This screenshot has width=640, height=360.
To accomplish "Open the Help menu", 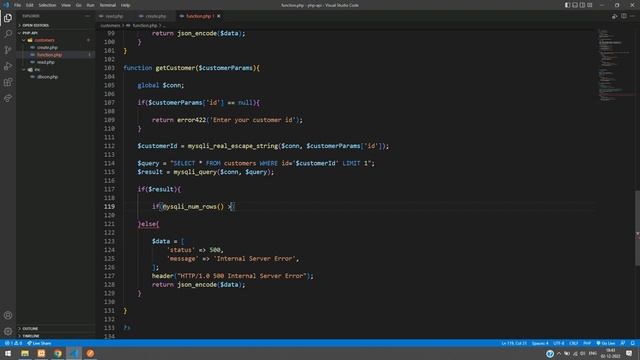I will (125, 5).
